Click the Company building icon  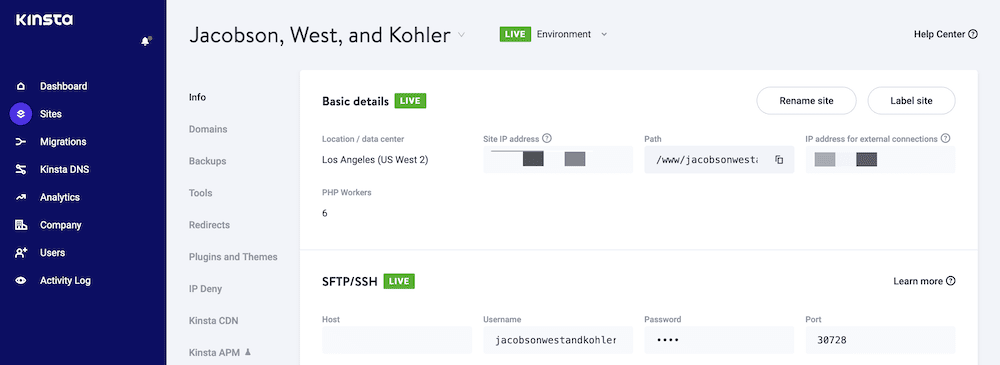[20, 225]
